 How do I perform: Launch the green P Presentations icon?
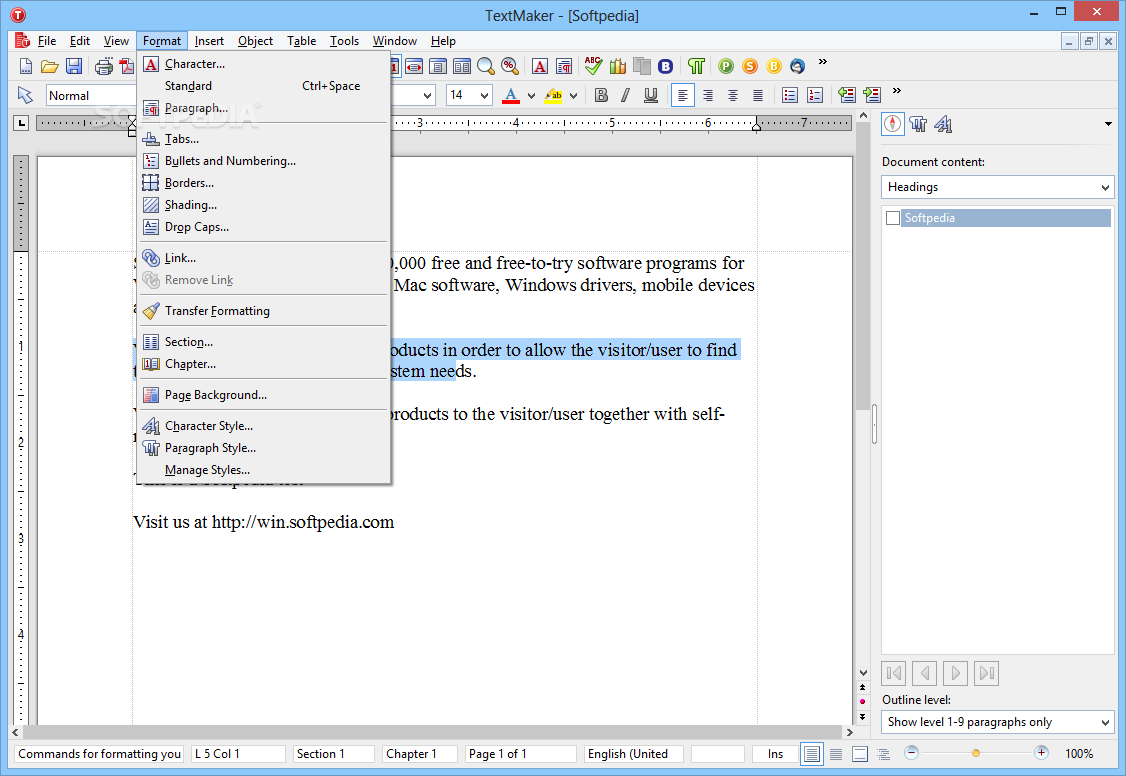pyautogui.click(x=726, y=67)
